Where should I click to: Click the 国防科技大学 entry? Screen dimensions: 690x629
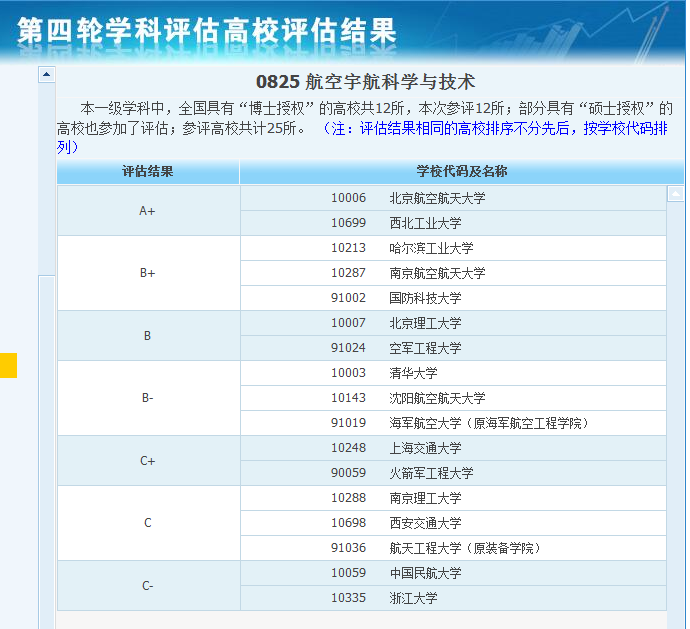(x=425, y=298)
